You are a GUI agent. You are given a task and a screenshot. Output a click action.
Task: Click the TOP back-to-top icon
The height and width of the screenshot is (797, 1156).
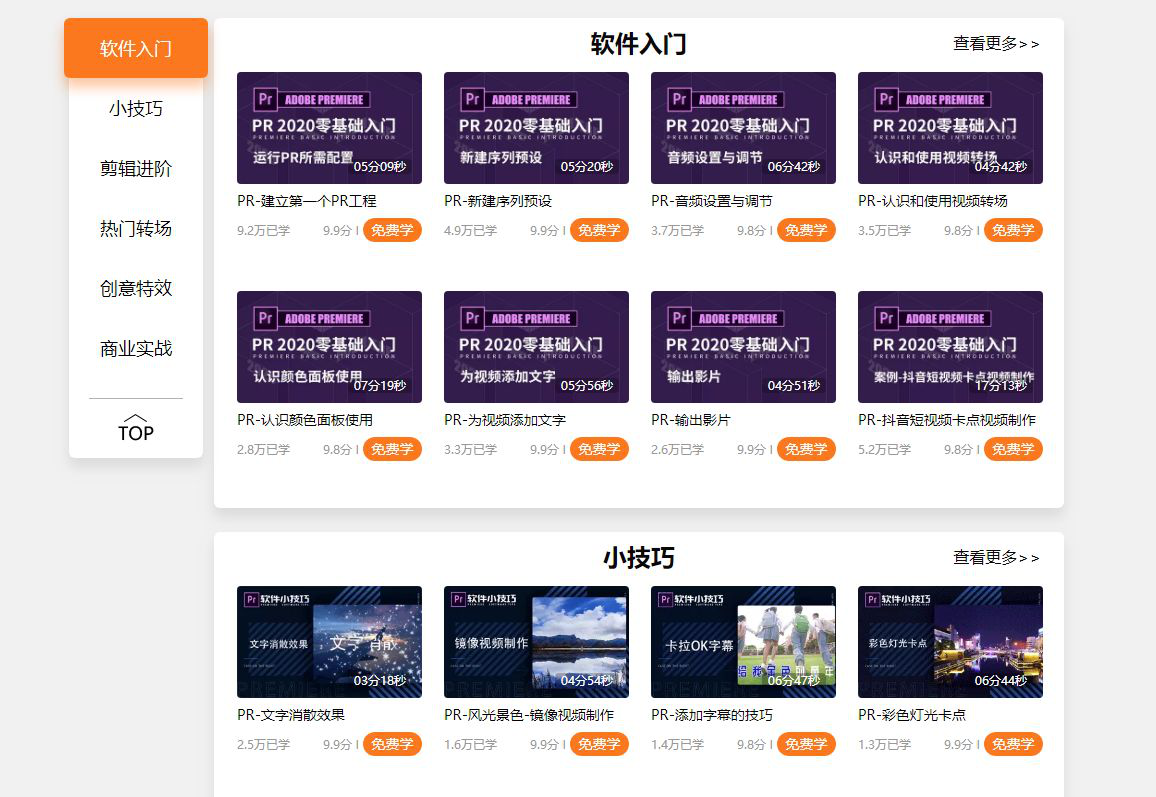point(136,428)
